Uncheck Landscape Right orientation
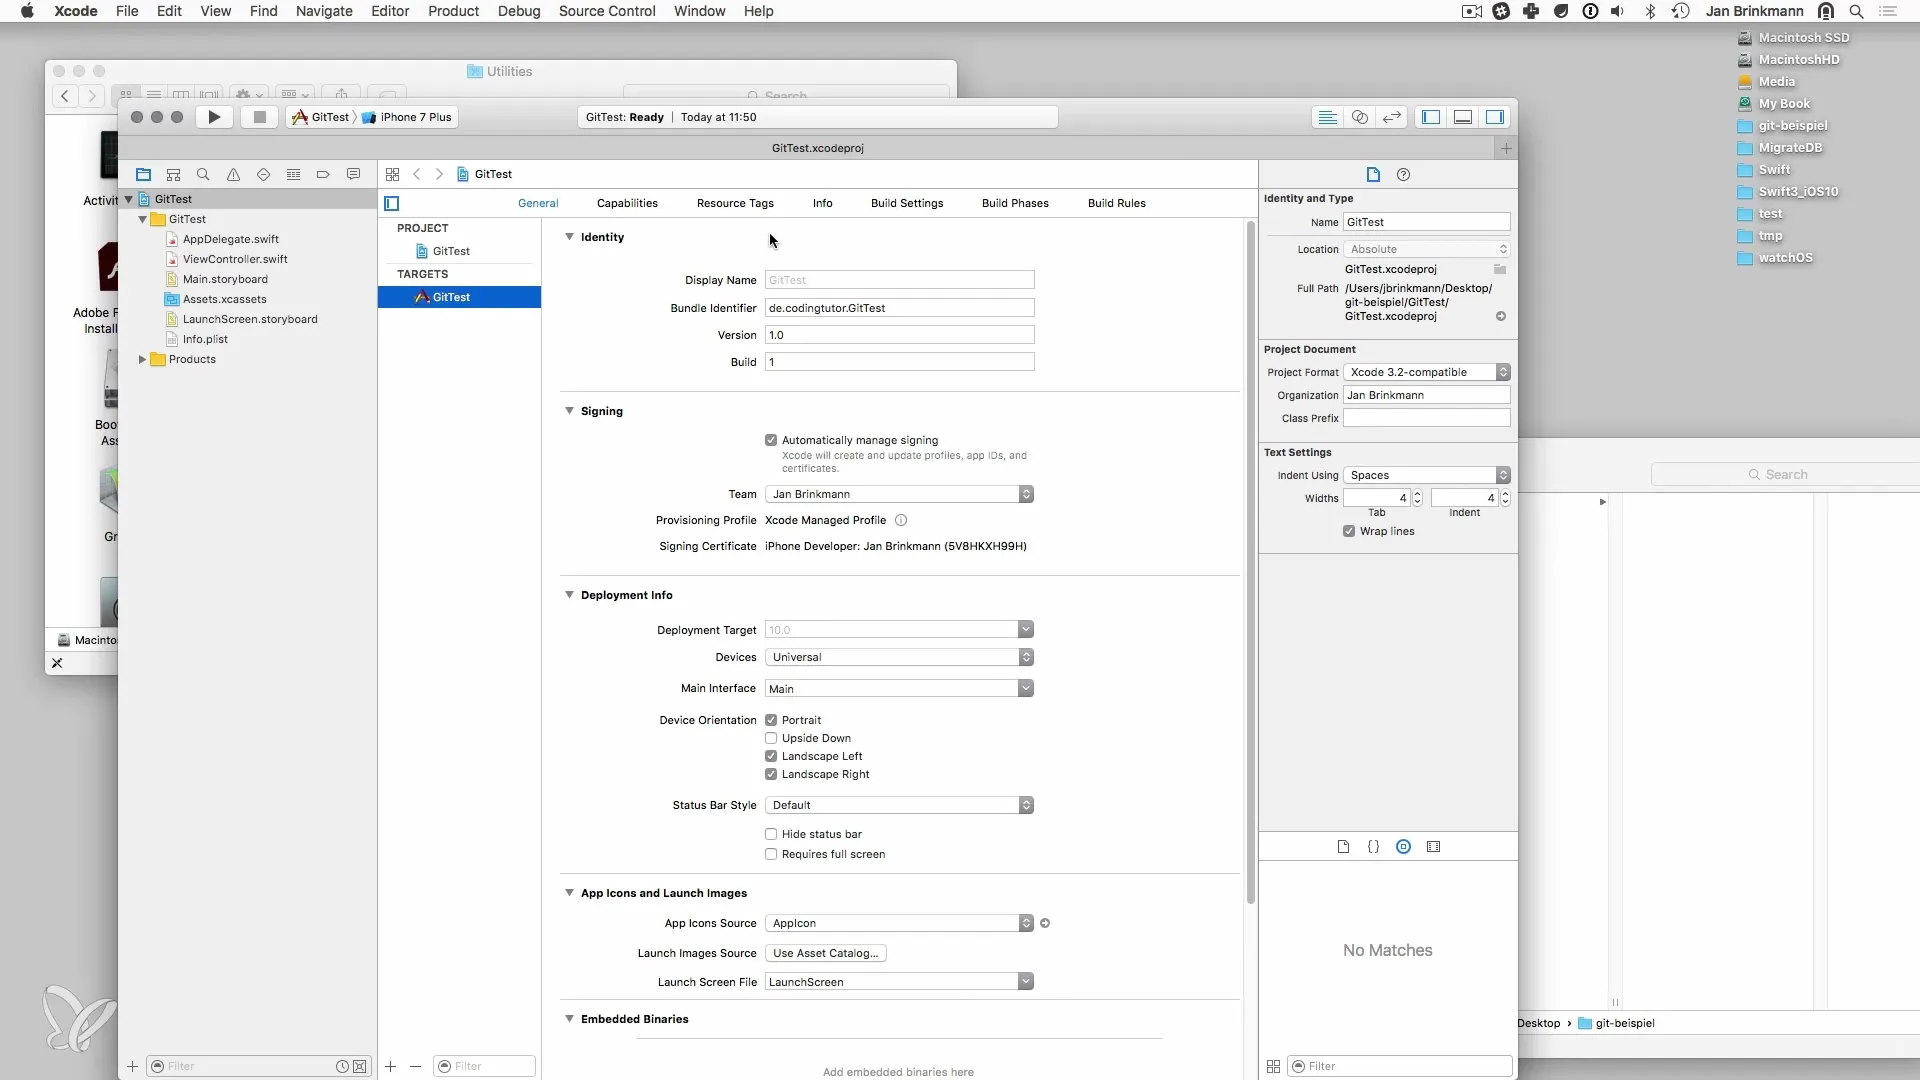The image size is (1920, 1080). click(771, 774)
